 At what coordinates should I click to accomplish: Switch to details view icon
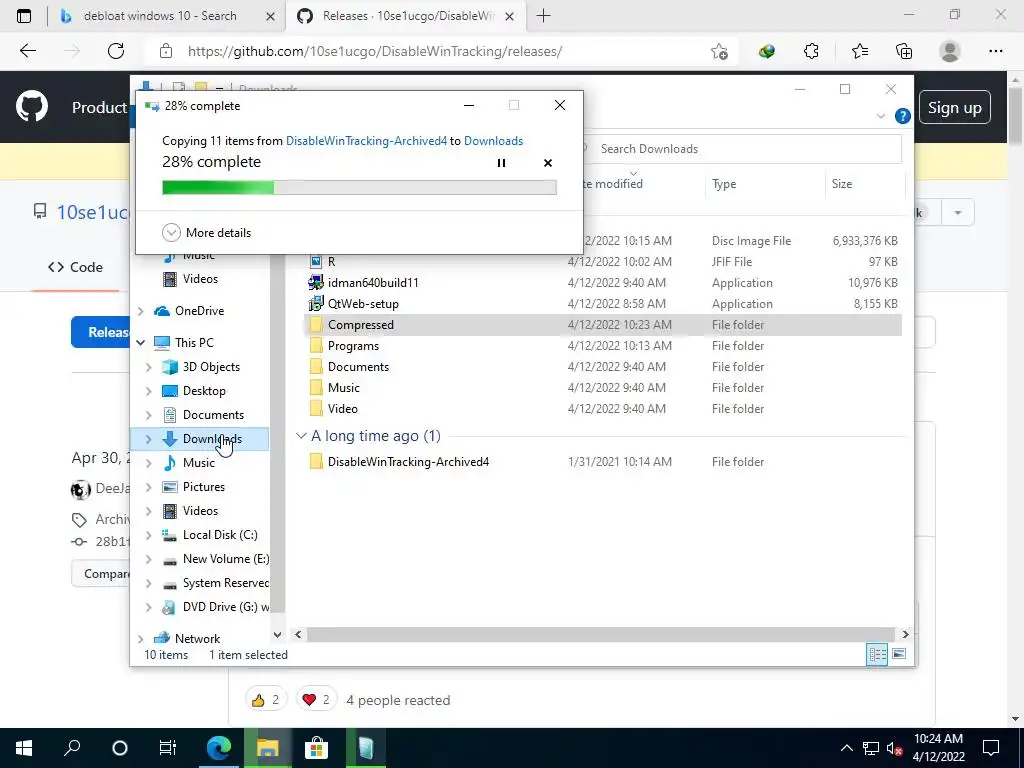pyautogui.click(x=877, y=654)
